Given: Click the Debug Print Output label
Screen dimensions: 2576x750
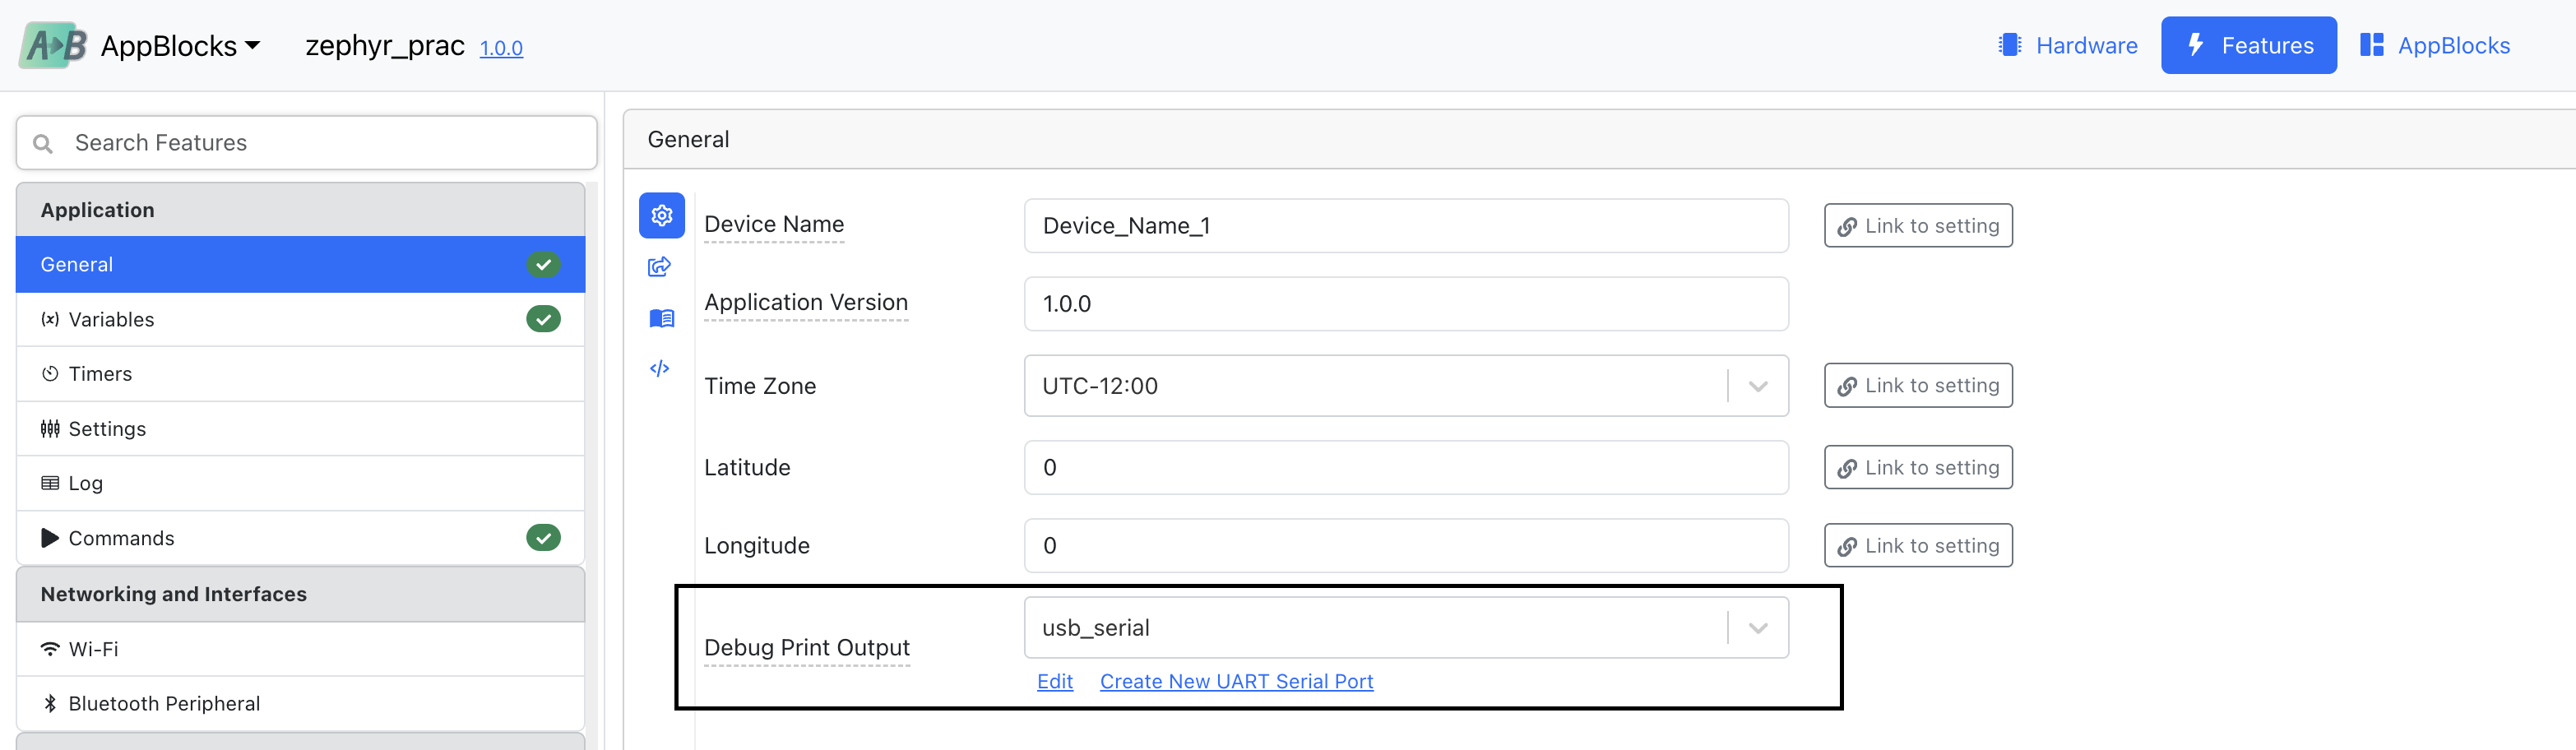Looking at the screenshot, I should 807,648.
